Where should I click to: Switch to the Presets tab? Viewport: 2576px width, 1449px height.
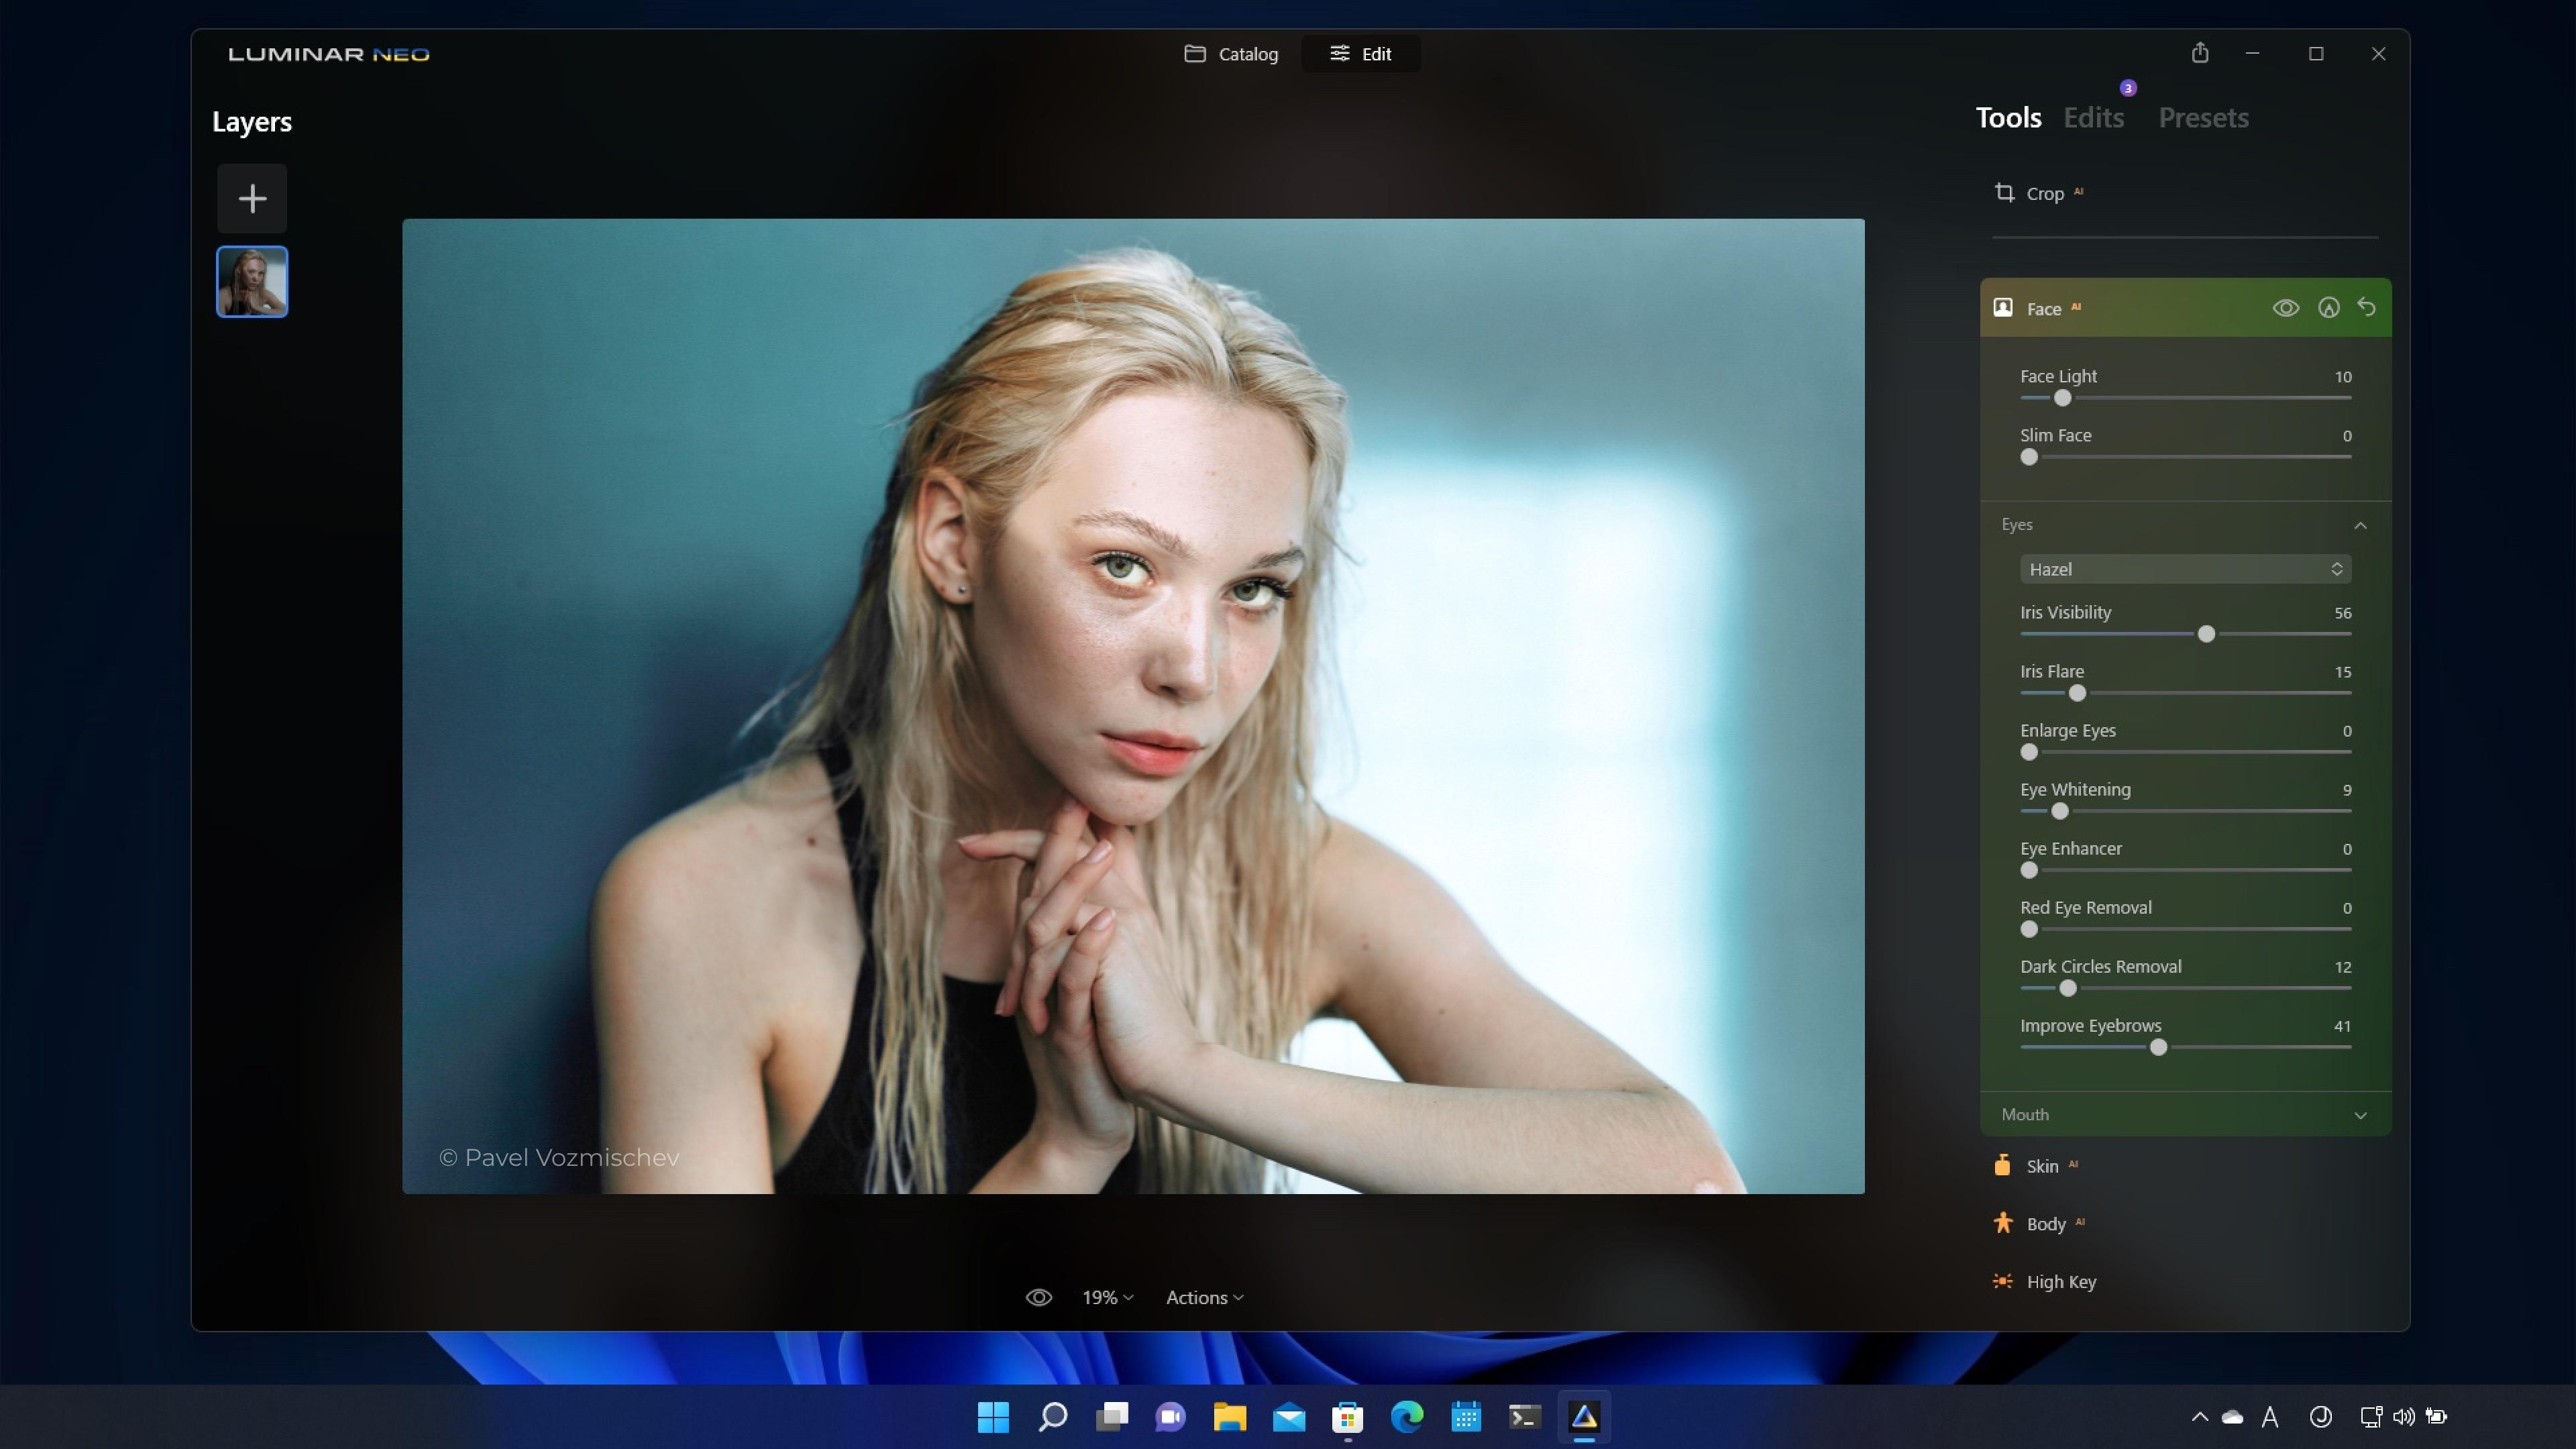click(x=2204, y=117)
